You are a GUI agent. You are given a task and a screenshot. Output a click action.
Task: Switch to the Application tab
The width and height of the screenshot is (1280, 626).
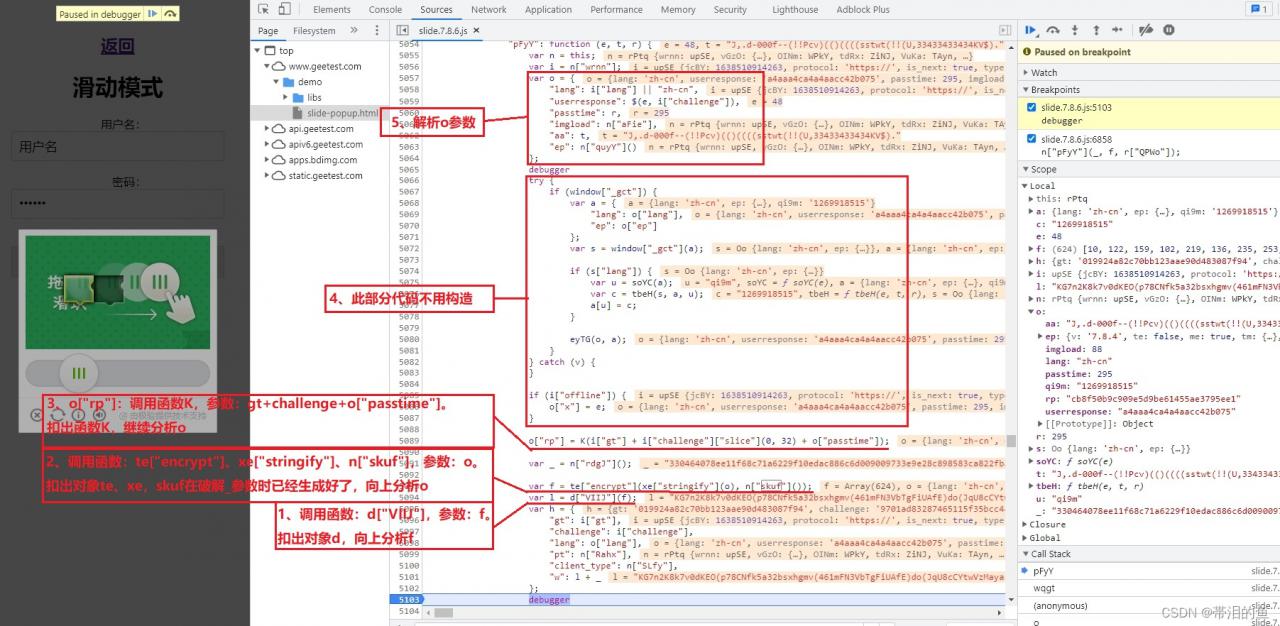548,9
